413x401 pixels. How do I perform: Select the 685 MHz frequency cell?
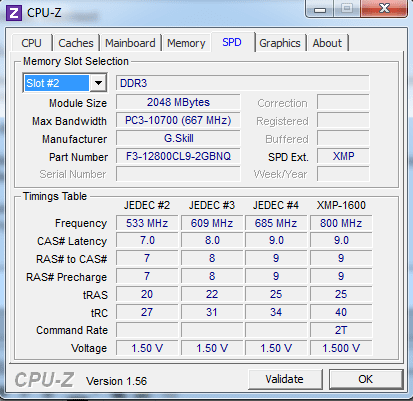coord(276,223)
